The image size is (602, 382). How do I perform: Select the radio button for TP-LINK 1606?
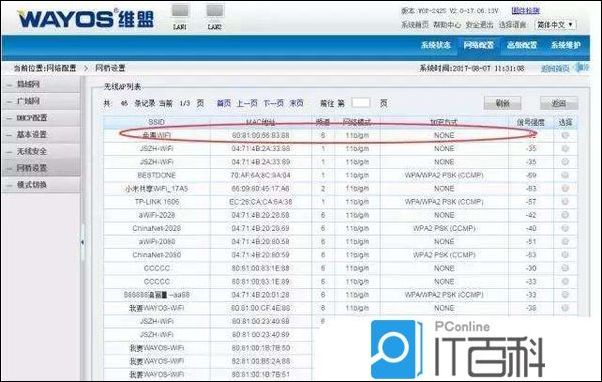565,202
